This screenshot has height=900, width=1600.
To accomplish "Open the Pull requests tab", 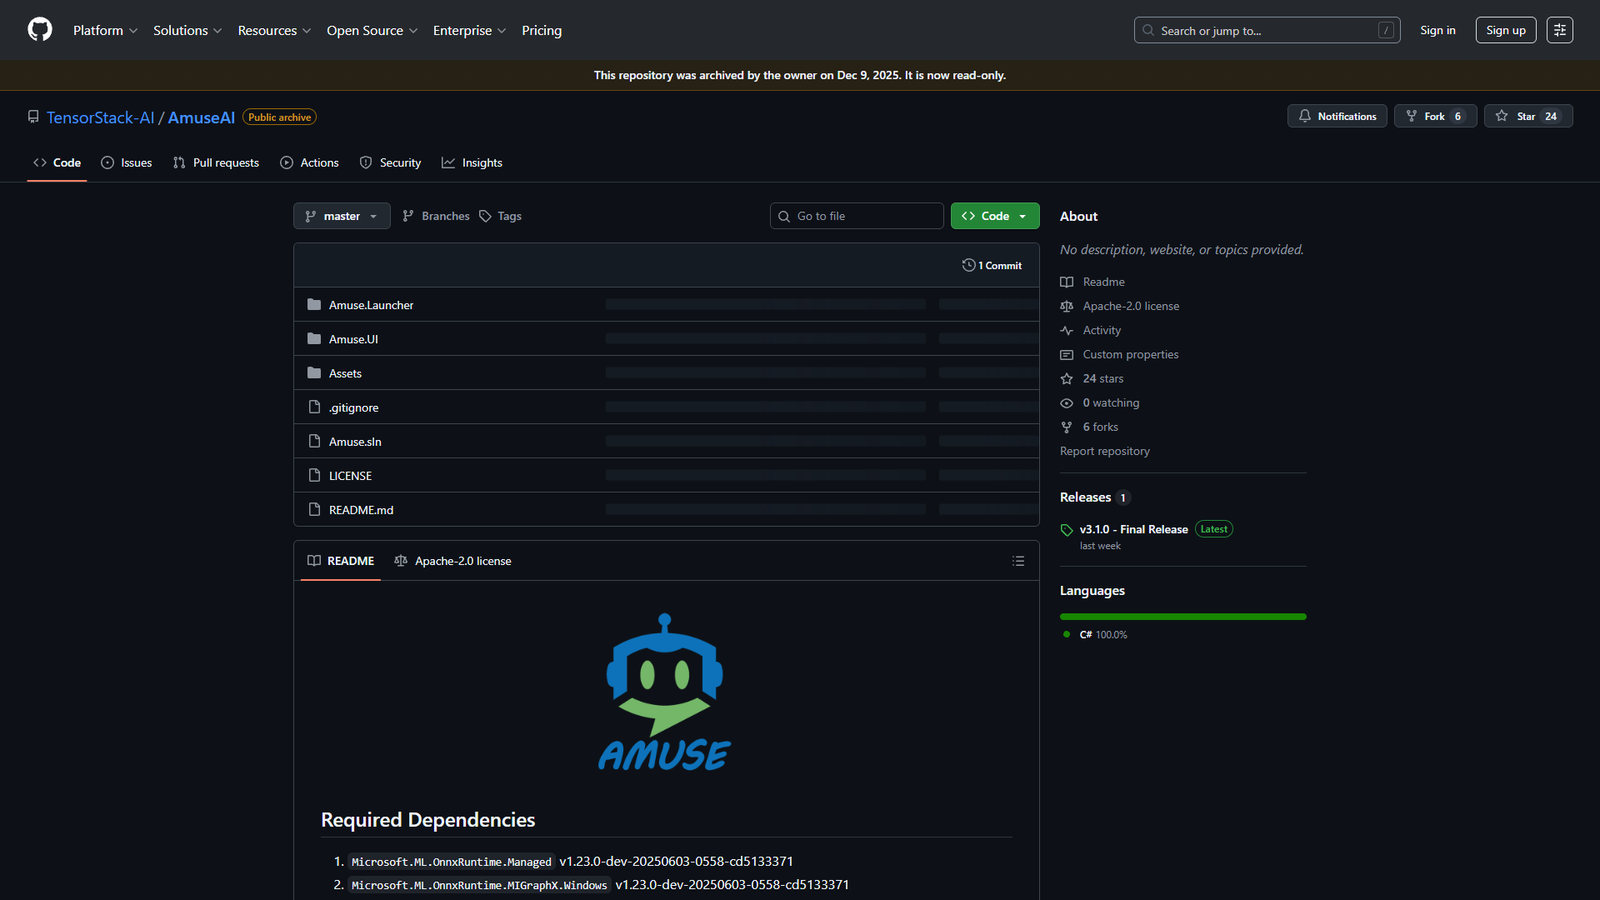I will pos(215,163).
